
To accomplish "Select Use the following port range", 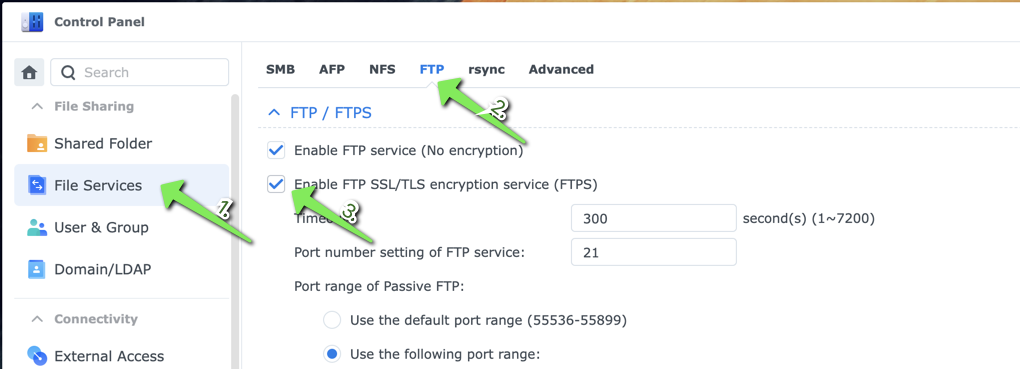I will pos(332,355).
